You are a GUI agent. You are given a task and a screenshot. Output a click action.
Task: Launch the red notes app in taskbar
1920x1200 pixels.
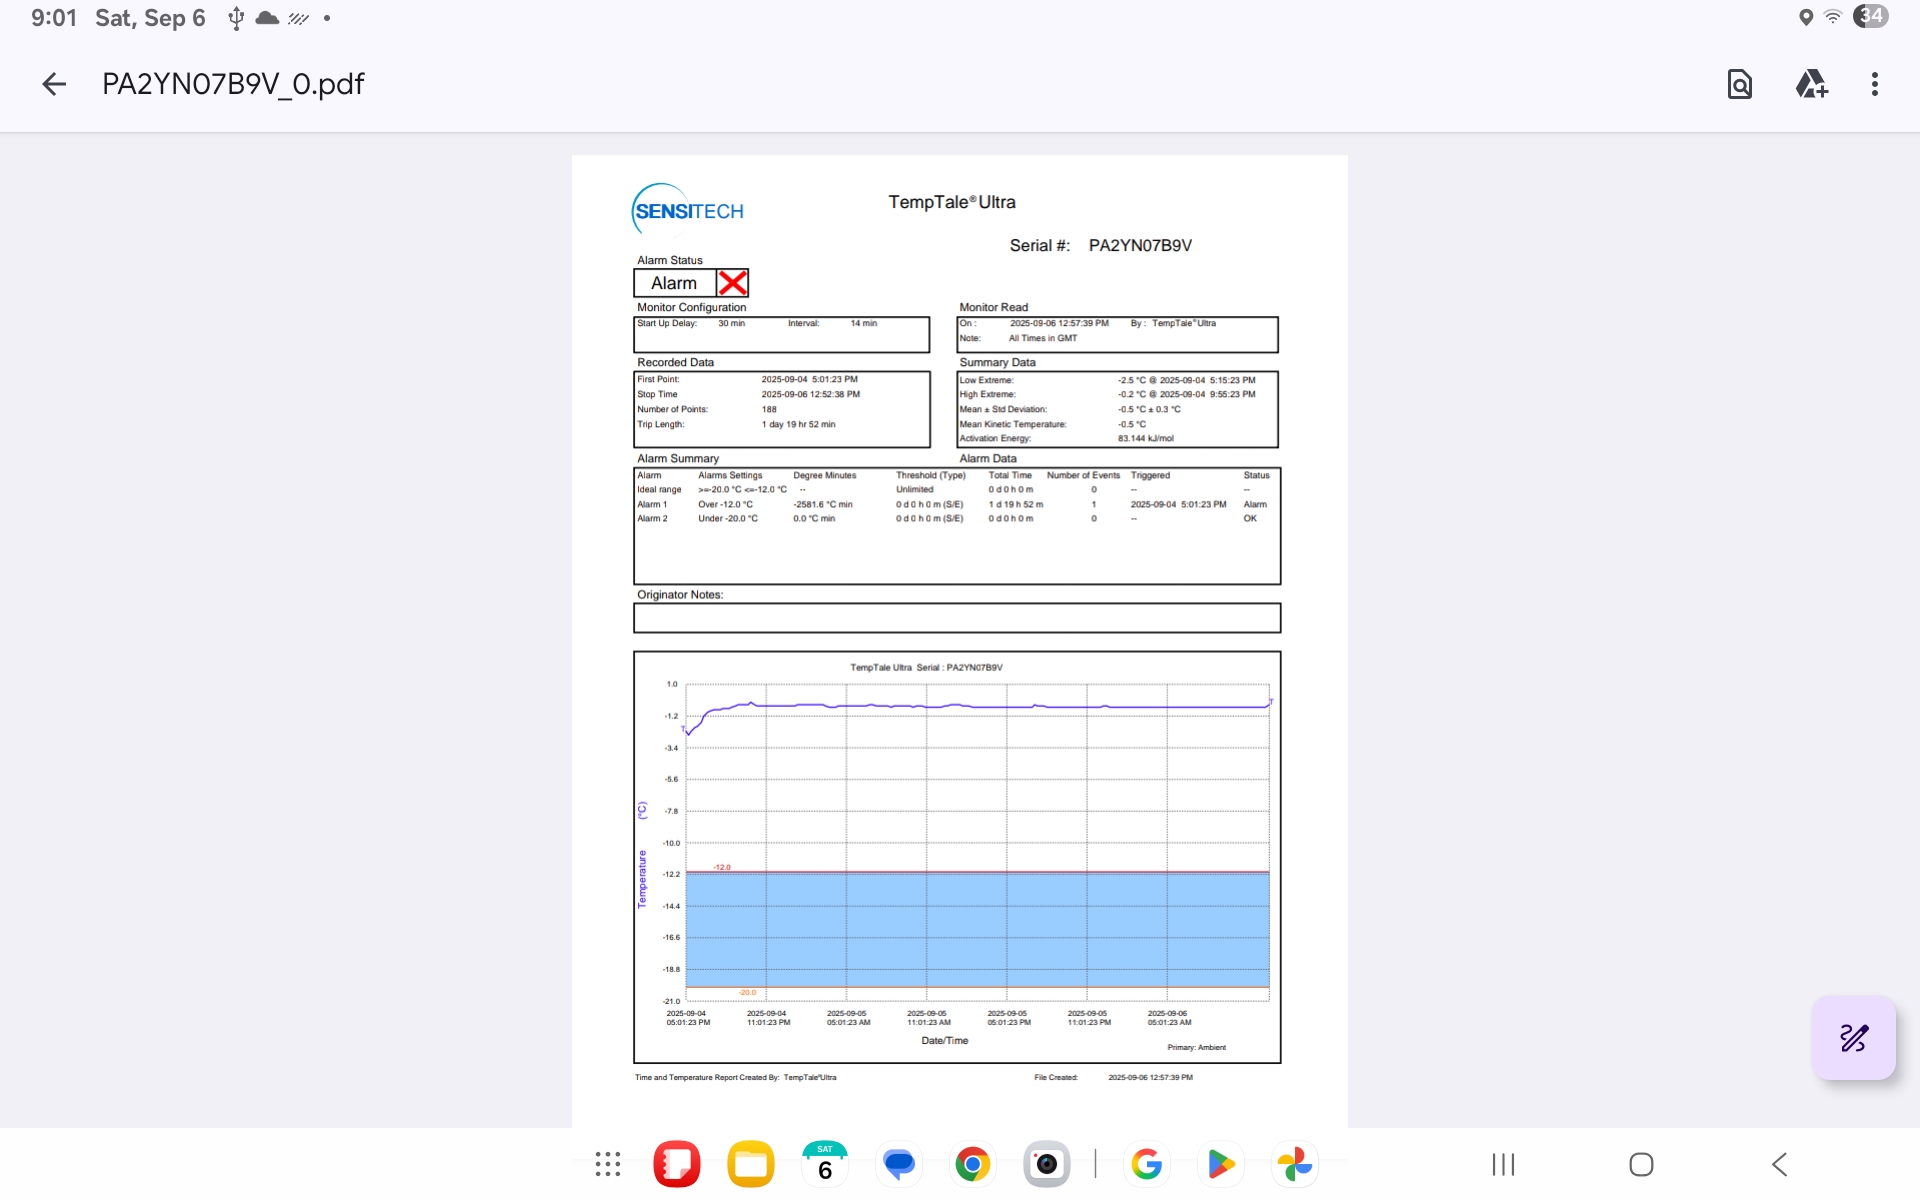point(677,1164)
